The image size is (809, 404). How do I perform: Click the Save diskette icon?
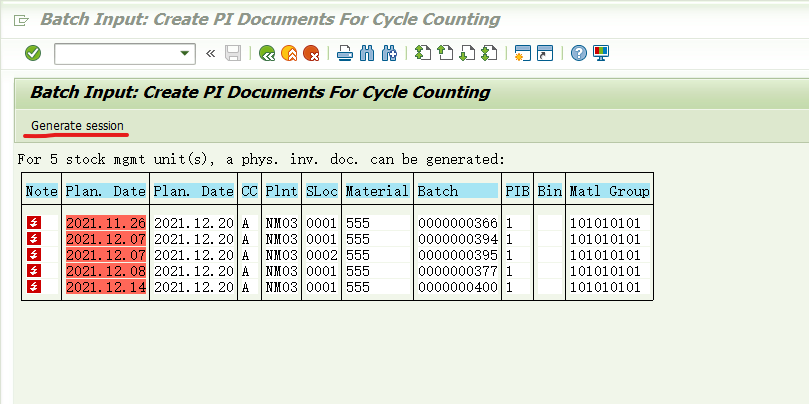click(x=233, y=53)
